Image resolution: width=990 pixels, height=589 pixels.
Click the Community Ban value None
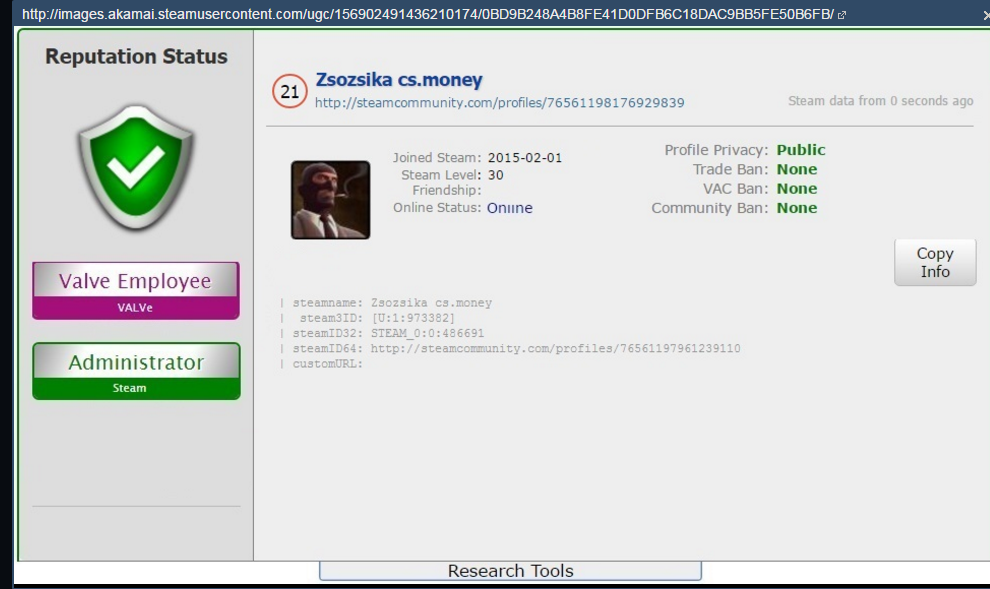pyautogui.click(x=797, y=208)
